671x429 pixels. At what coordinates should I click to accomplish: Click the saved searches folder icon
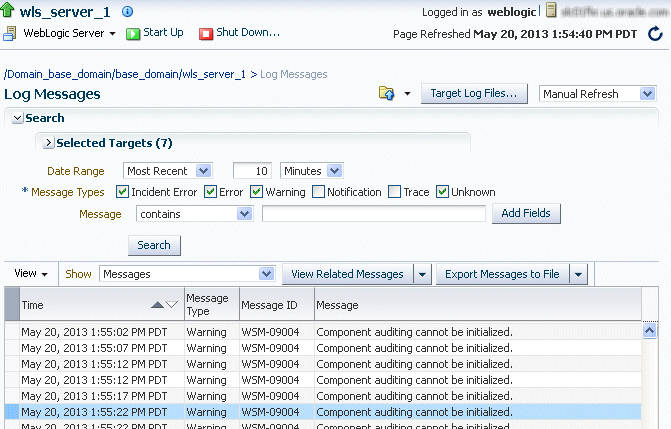pos(387,93)
